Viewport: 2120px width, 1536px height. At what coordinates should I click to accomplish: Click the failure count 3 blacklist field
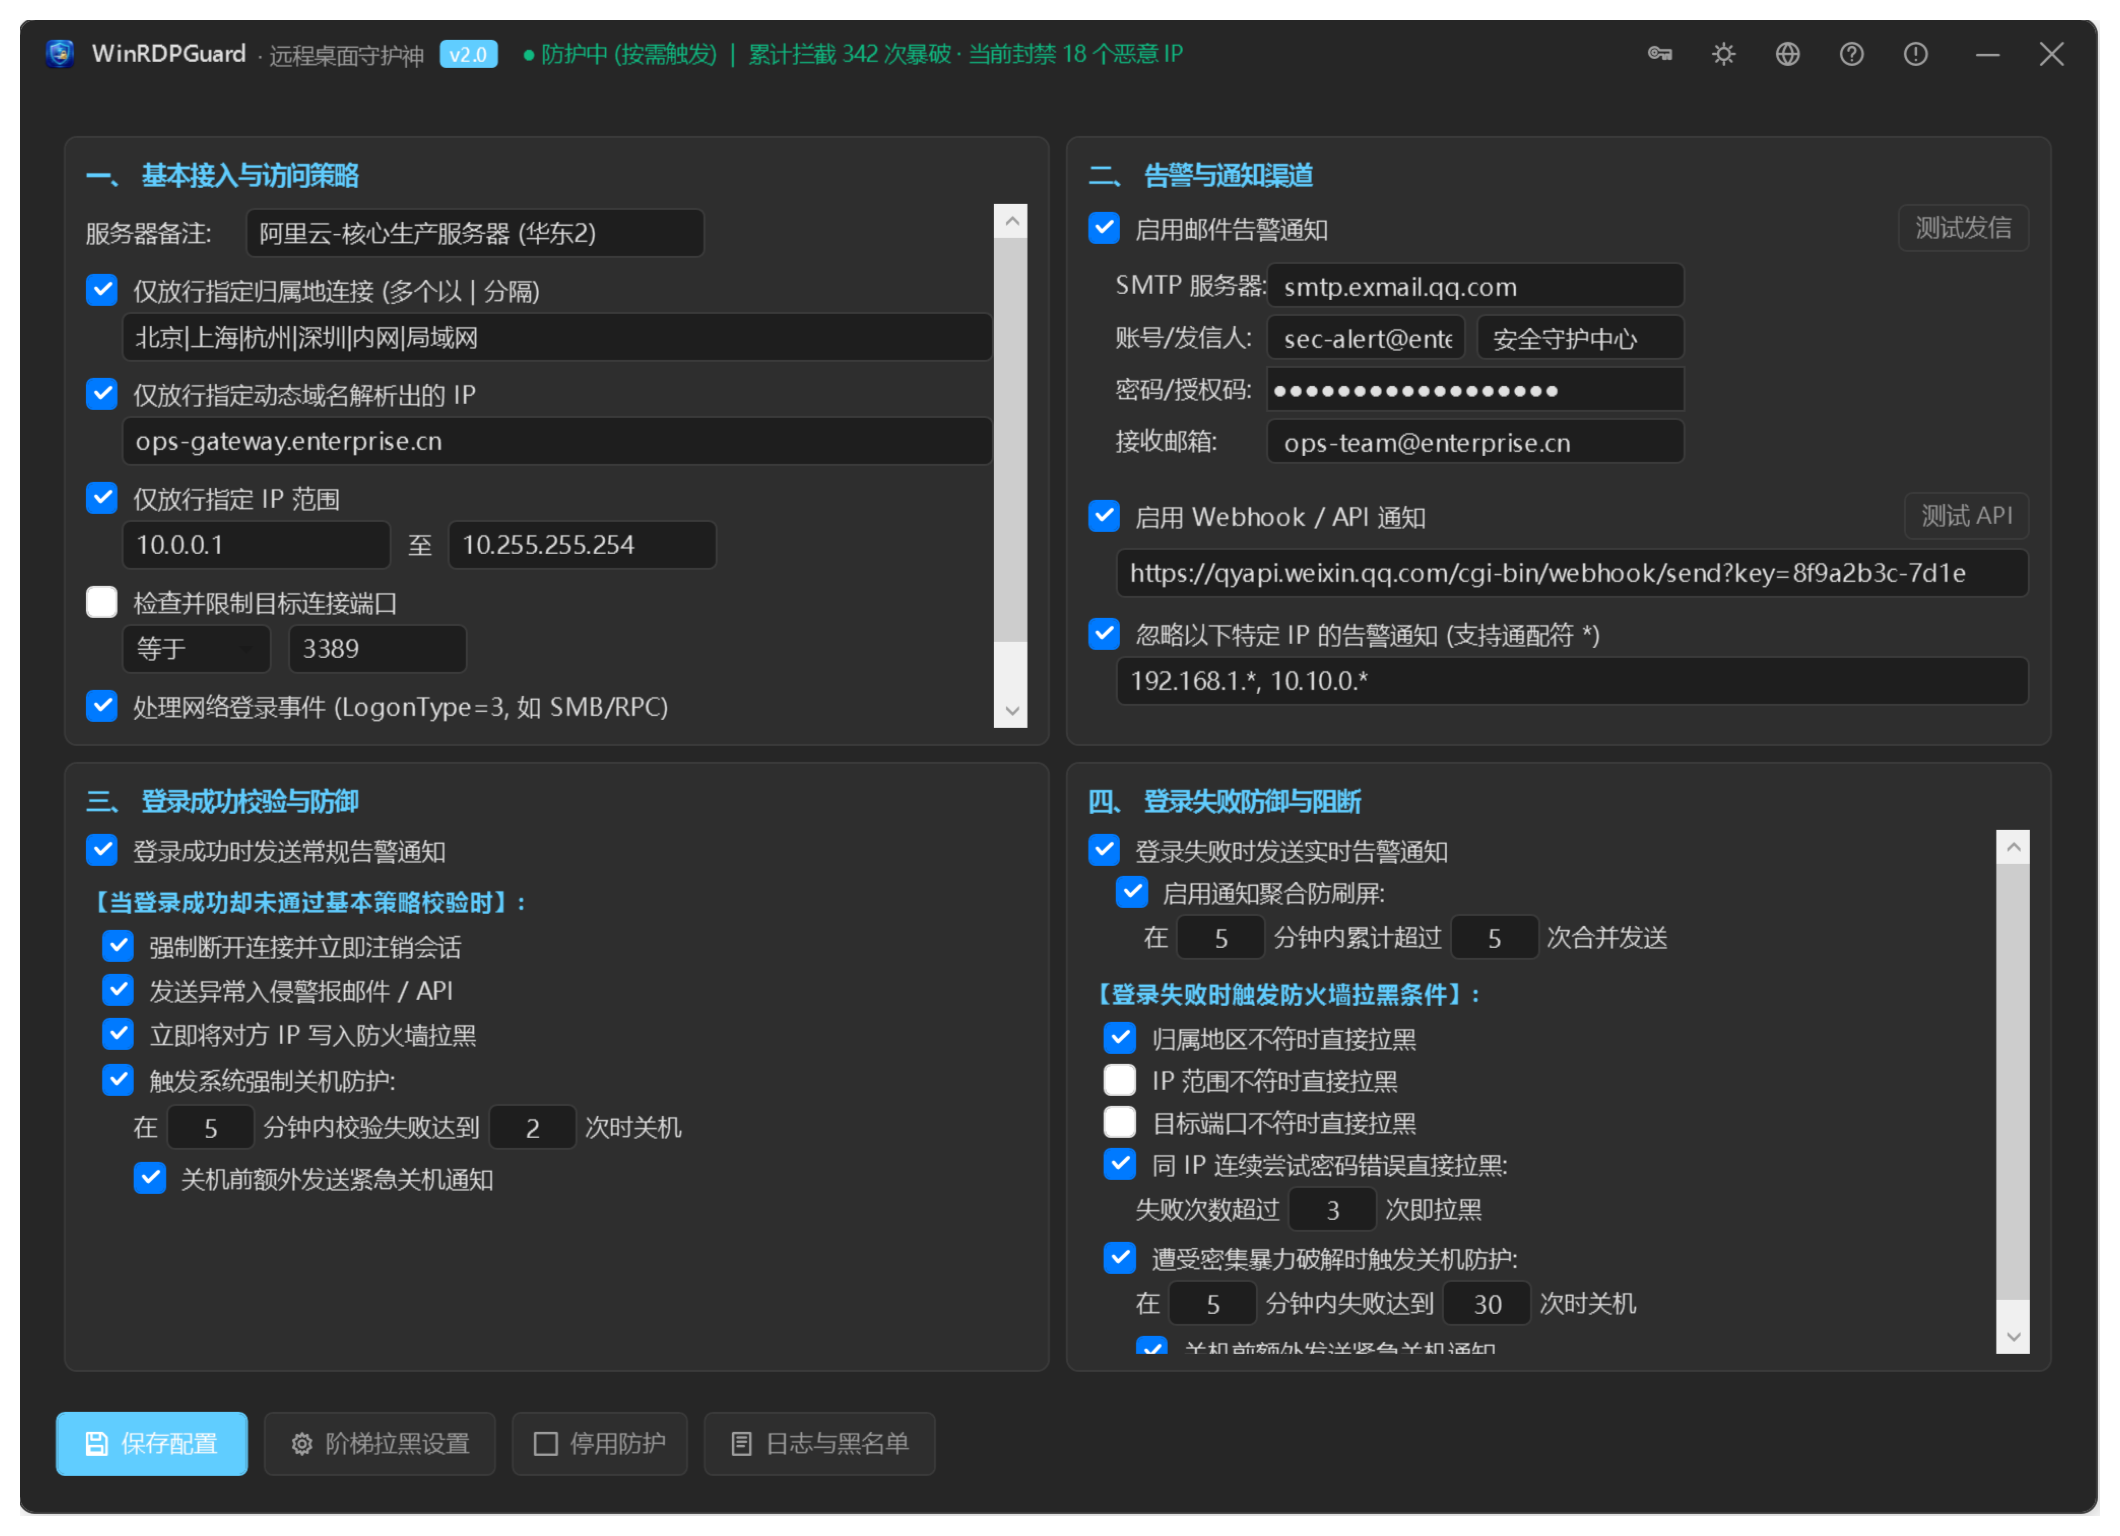tap(1333, 1210)
